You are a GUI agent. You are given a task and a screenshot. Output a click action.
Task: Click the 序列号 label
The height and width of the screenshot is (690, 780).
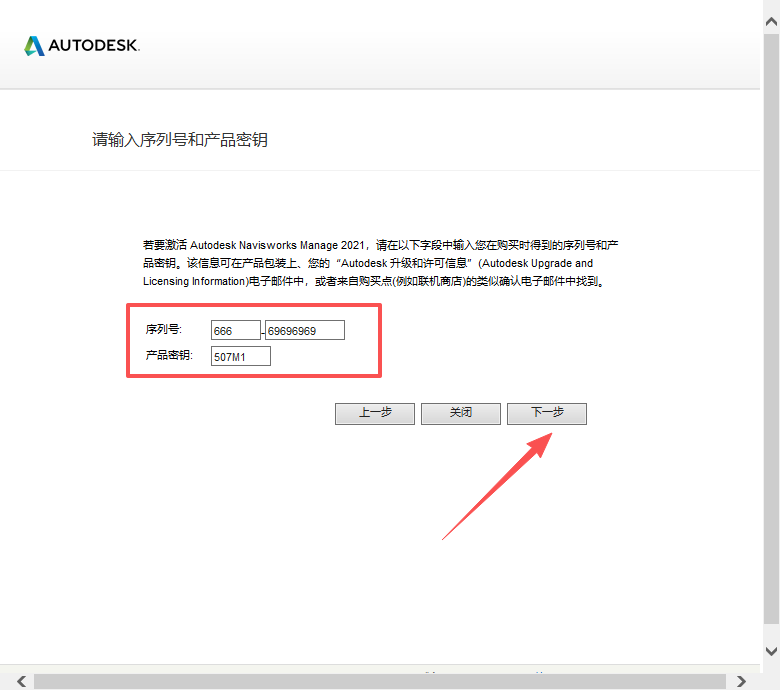tap(164, 329)
